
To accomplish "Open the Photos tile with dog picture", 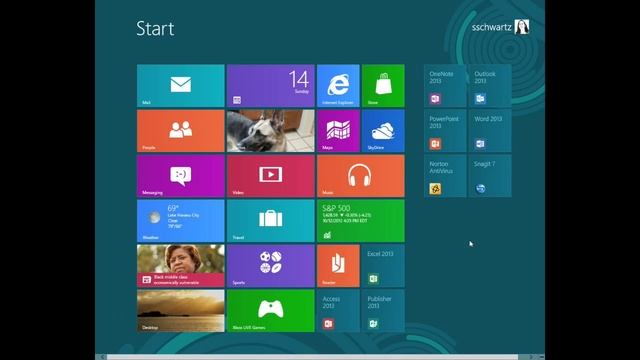I will (271, 131).
